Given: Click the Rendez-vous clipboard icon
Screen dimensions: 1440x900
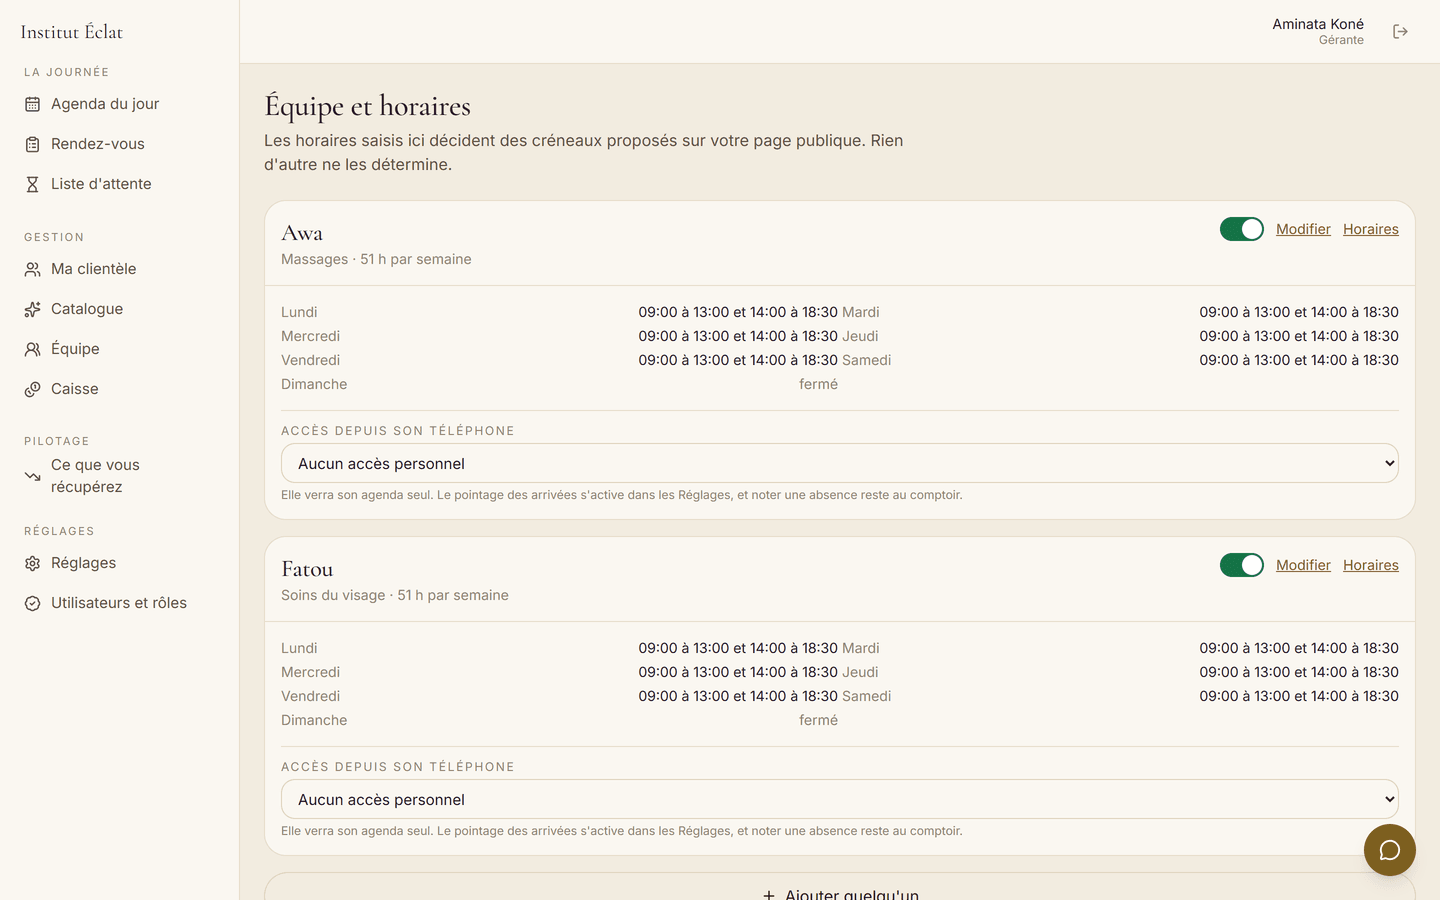Looking at the screenshot, I should (32, 144).
